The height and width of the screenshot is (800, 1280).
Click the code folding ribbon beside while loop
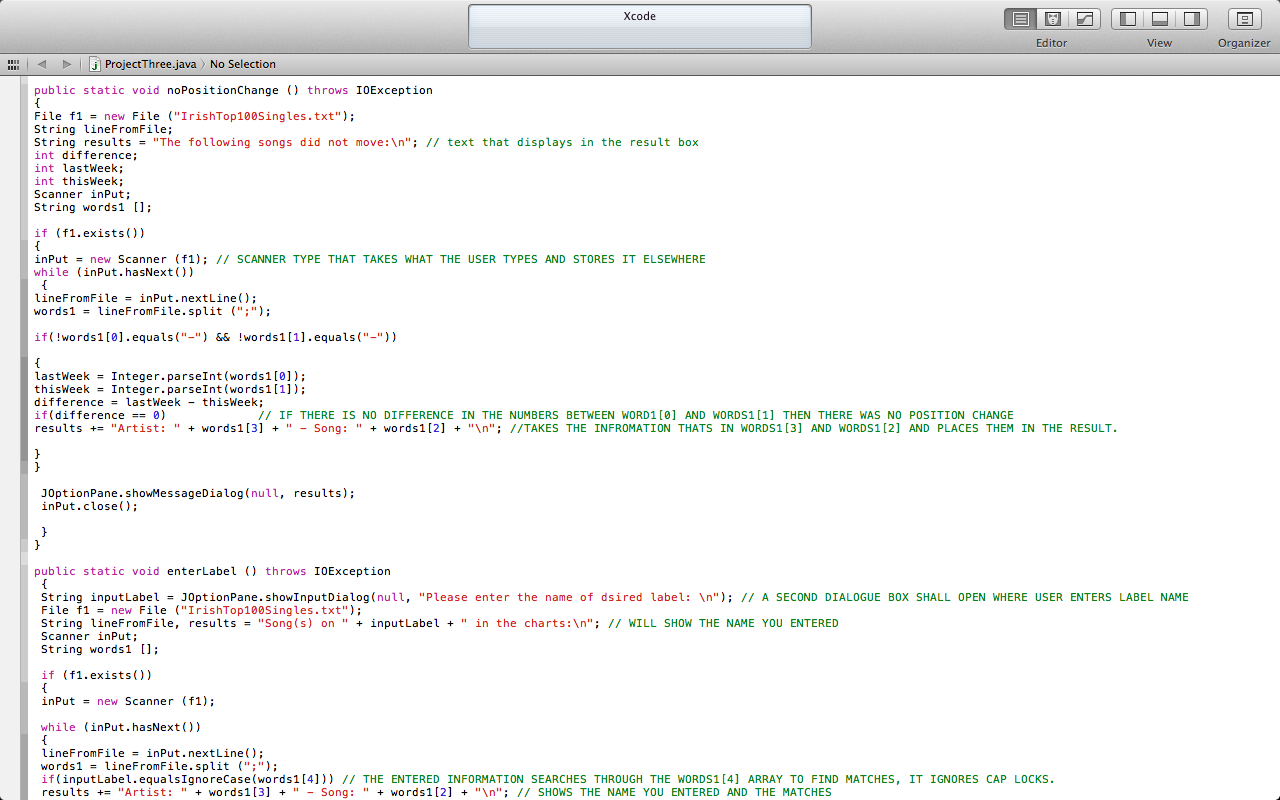24,272
